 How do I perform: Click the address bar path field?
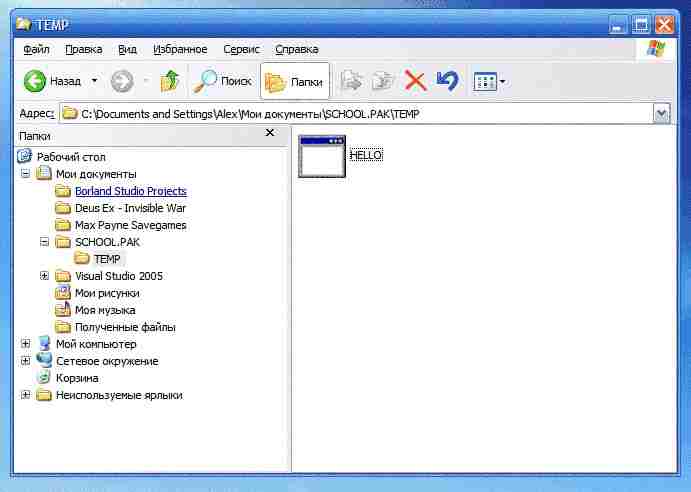[356, 114]
